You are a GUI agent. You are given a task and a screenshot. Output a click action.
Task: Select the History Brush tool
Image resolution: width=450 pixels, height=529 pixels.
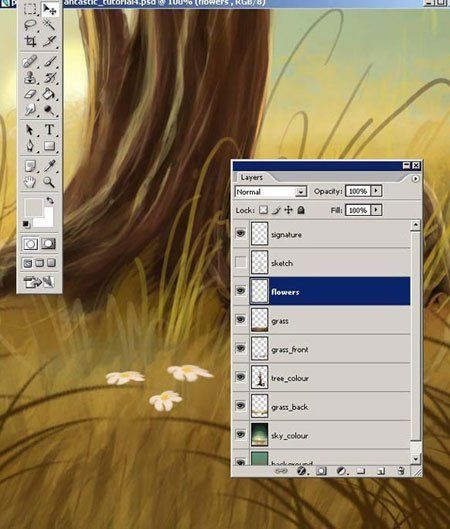49,78
